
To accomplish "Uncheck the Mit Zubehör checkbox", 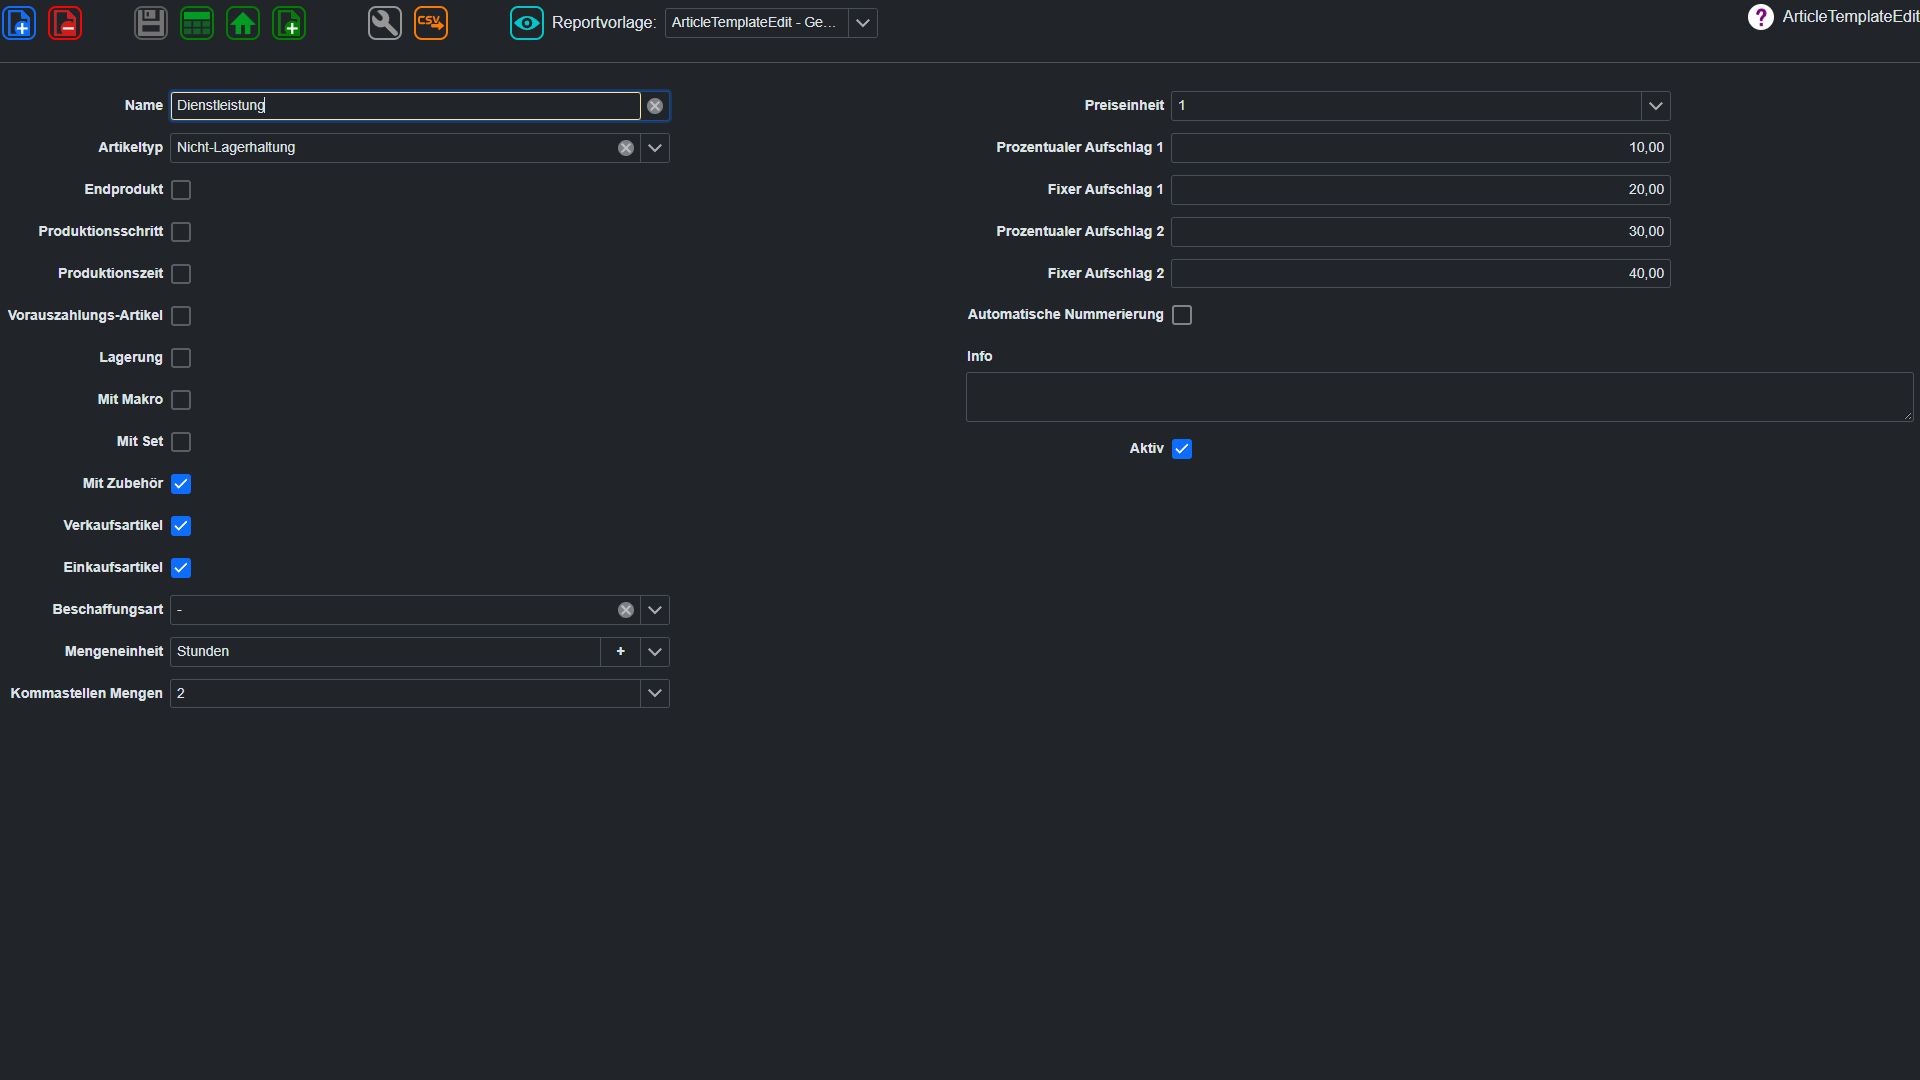I will [181, 484].
